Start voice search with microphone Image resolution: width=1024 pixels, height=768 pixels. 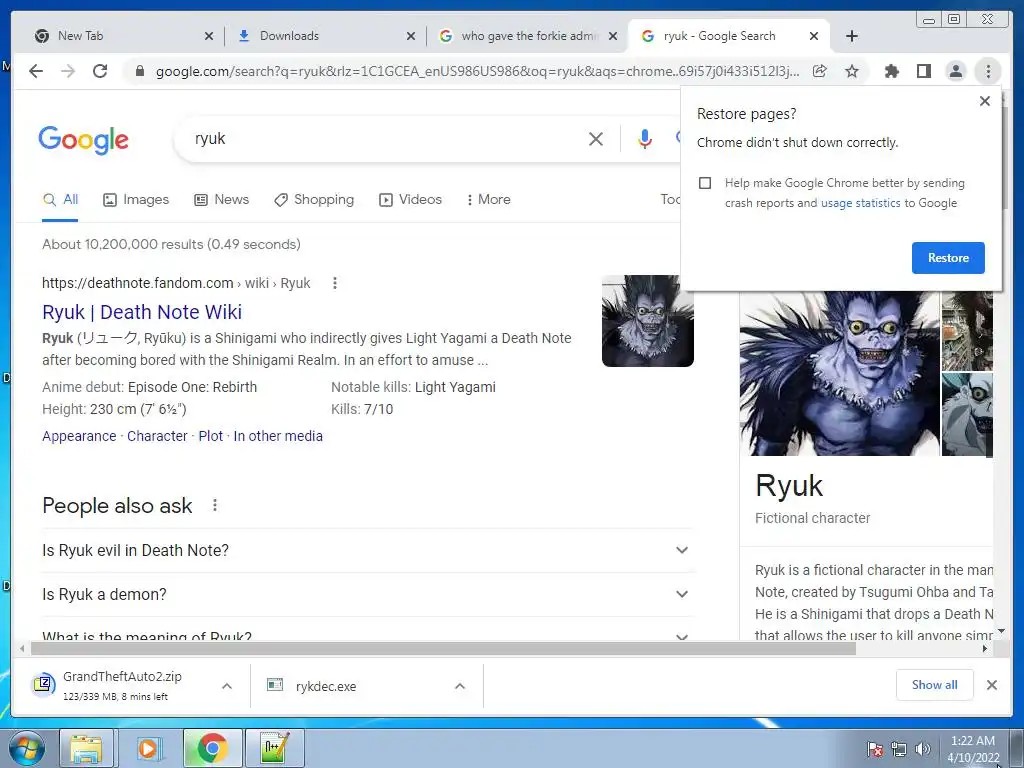click(x=645, y=138)
